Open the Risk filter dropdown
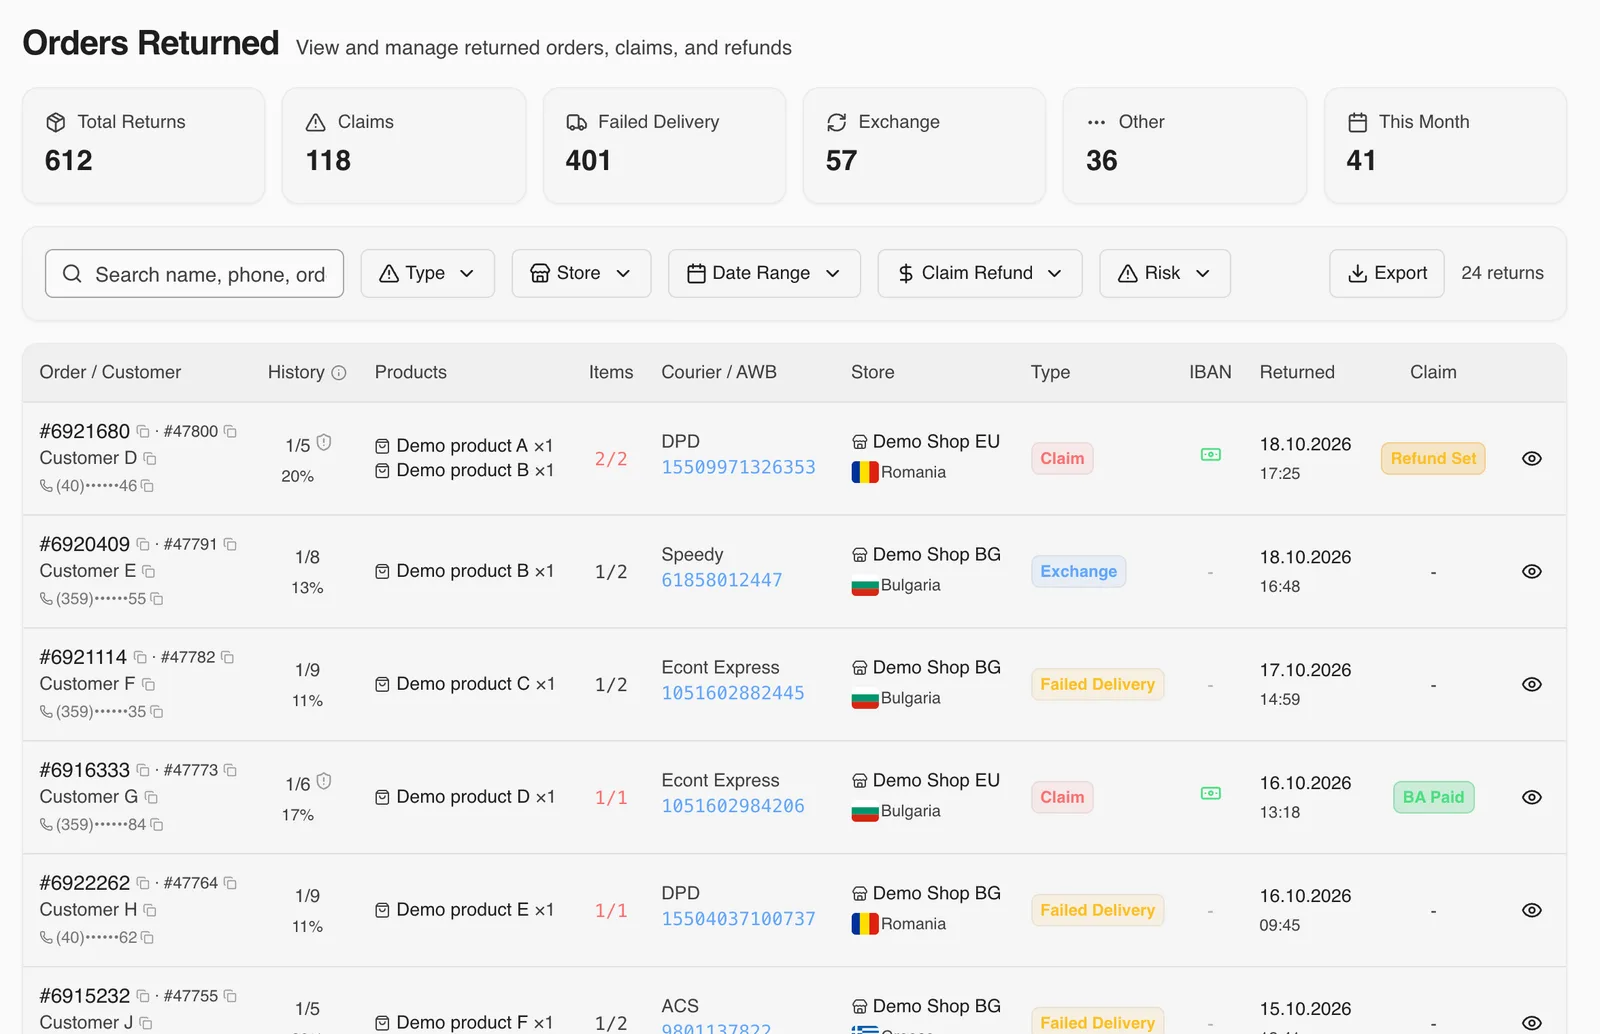1600x1034 pixels. click(1165, 274)
